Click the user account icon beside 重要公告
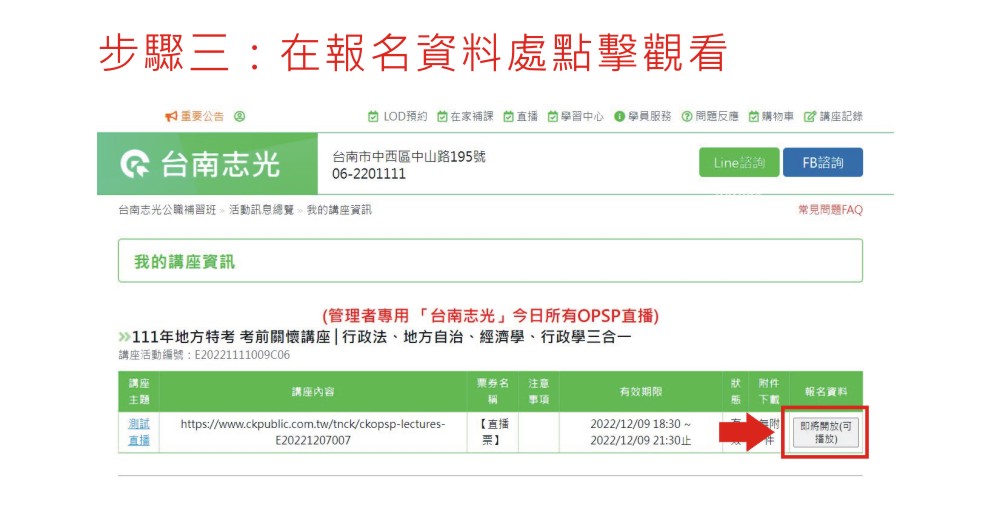This screenshot has height=523, width=1000. [240, 116]
